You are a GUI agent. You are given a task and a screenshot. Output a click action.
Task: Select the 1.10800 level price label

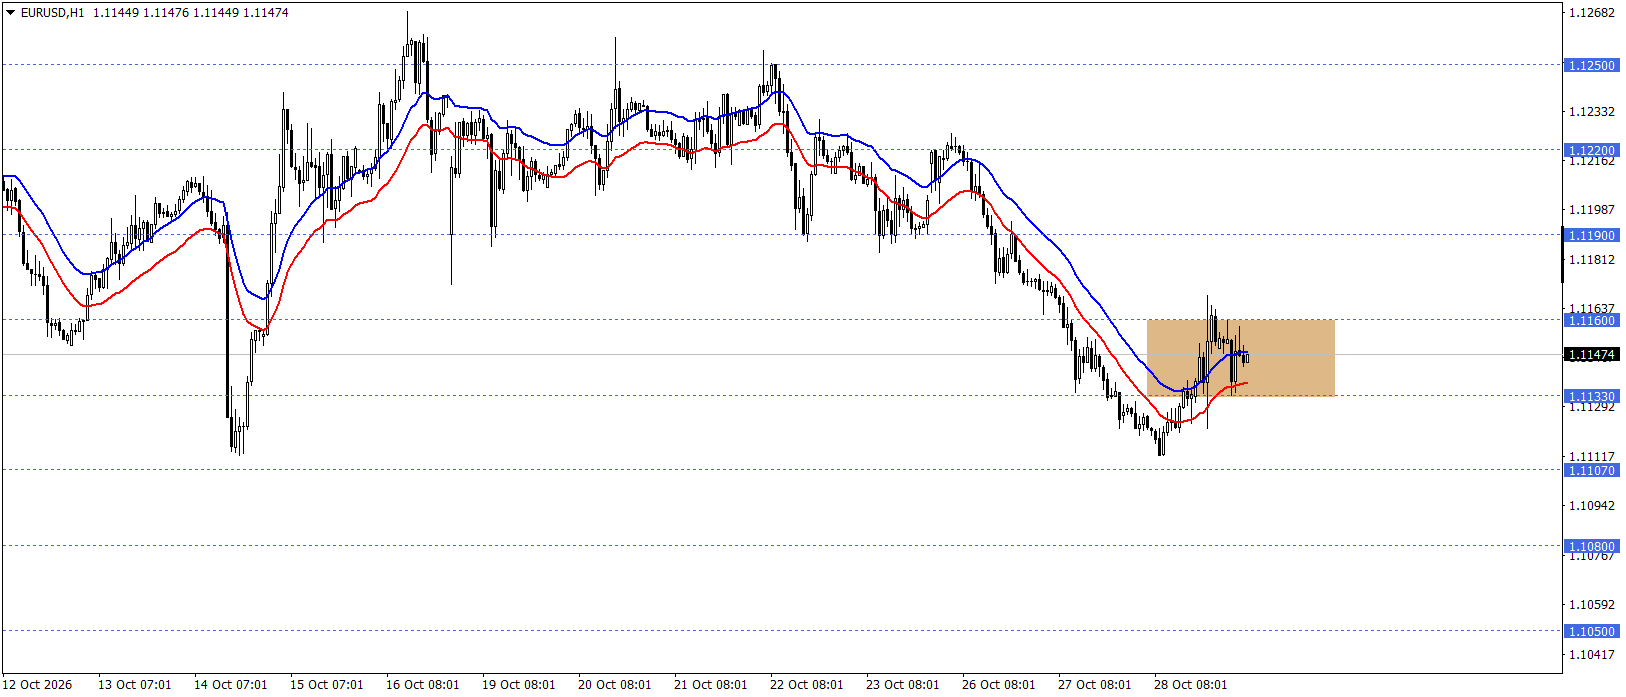click(x=1591, y=546)
